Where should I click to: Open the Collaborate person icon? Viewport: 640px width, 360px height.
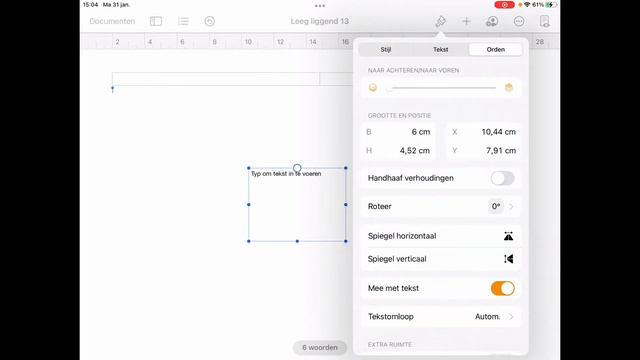[492, 21]
